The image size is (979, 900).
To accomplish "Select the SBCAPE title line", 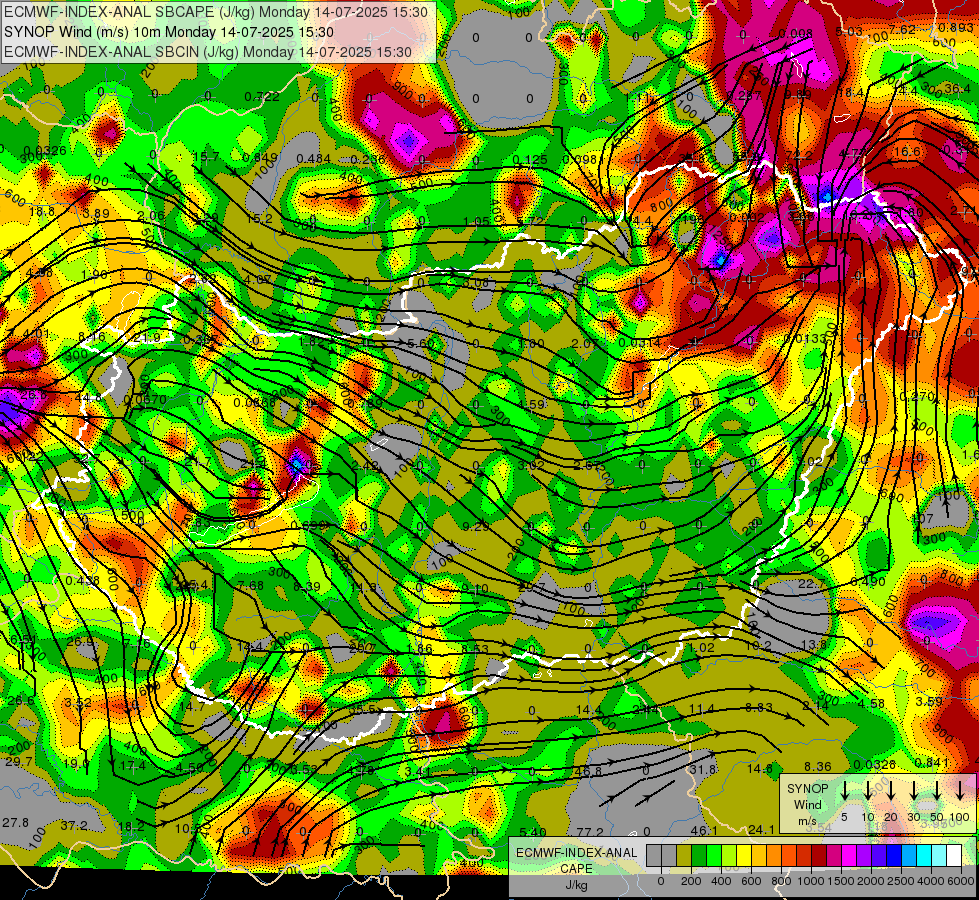I will click(215, 12).
